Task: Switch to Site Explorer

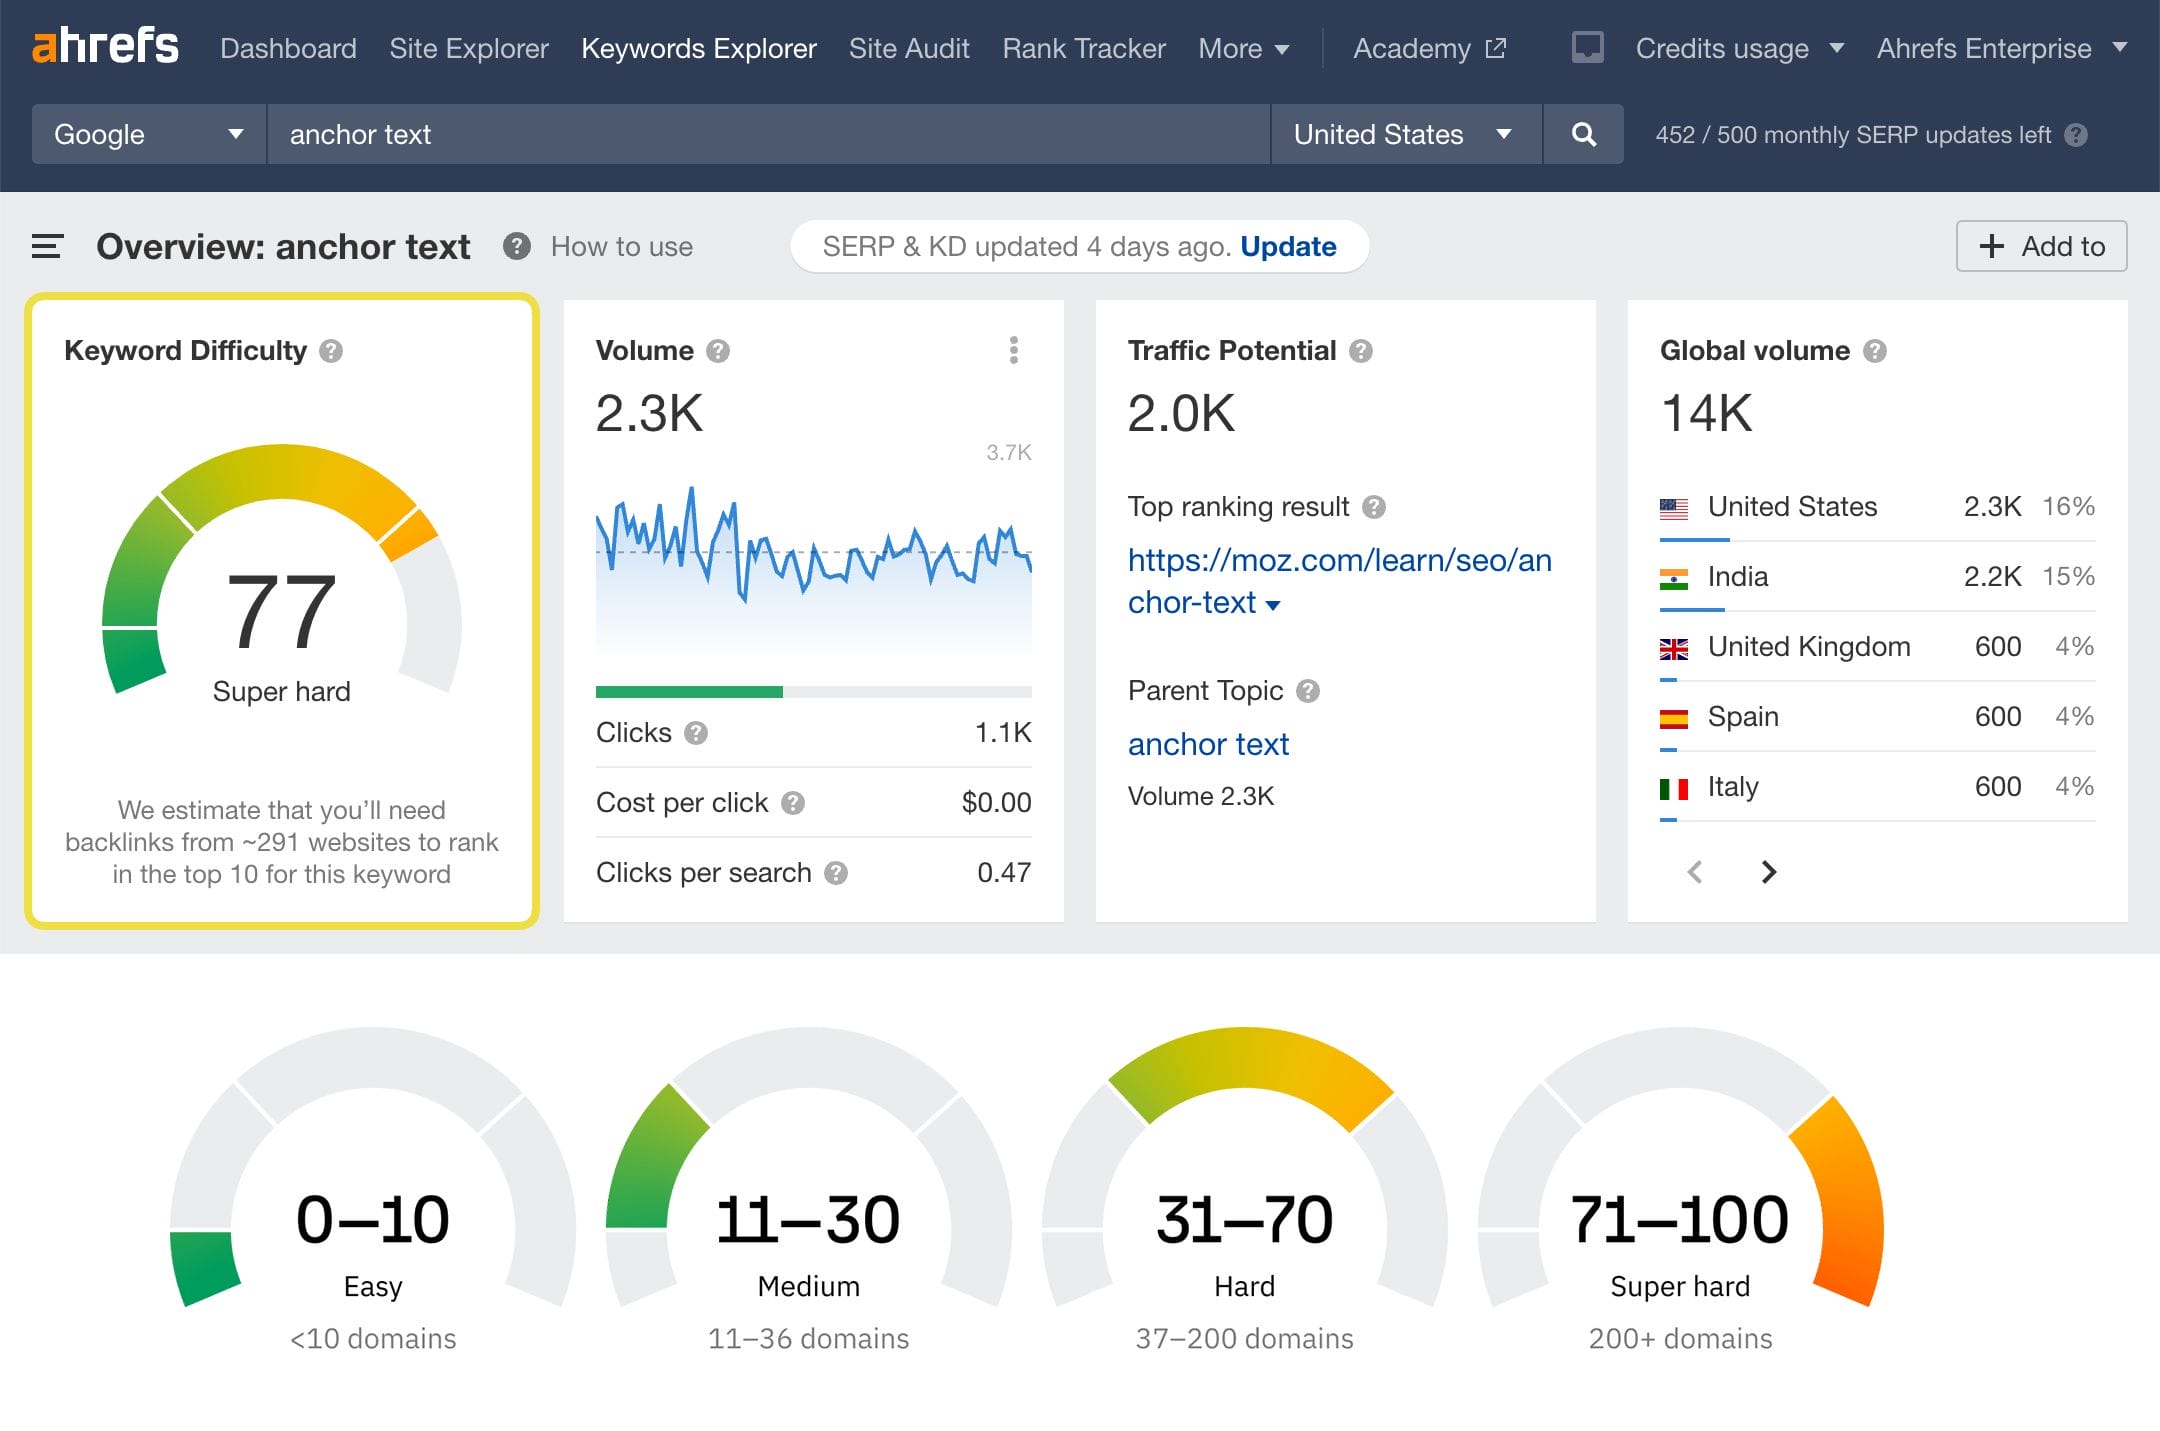Action: click(468, 48)
